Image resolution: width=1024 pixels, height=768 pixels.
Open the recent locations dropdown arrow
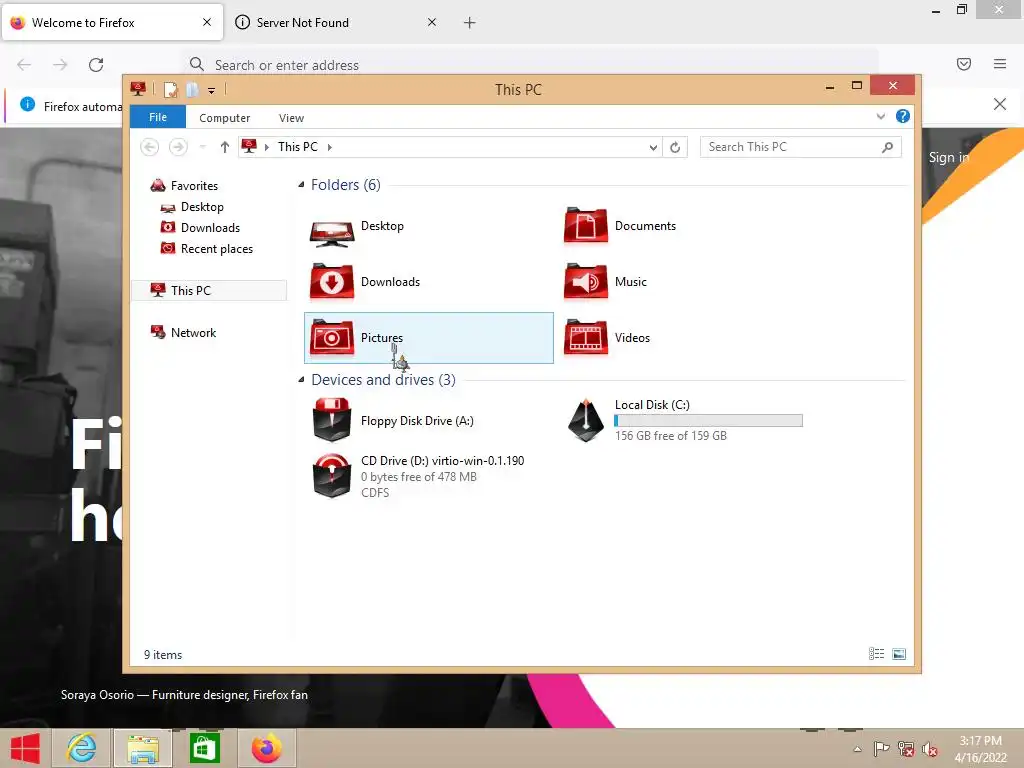click(203, 147)
